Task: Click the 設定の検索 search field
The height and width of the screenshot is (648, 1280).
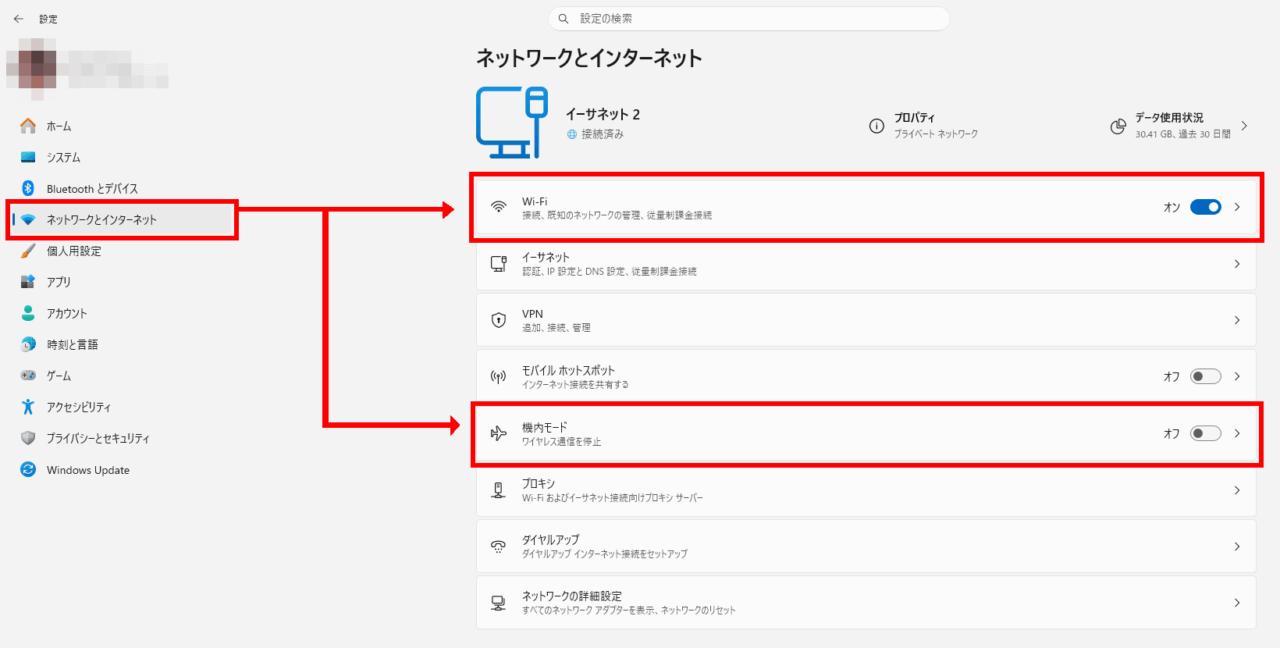Action: pyautogui.click(x=749, y=19)
